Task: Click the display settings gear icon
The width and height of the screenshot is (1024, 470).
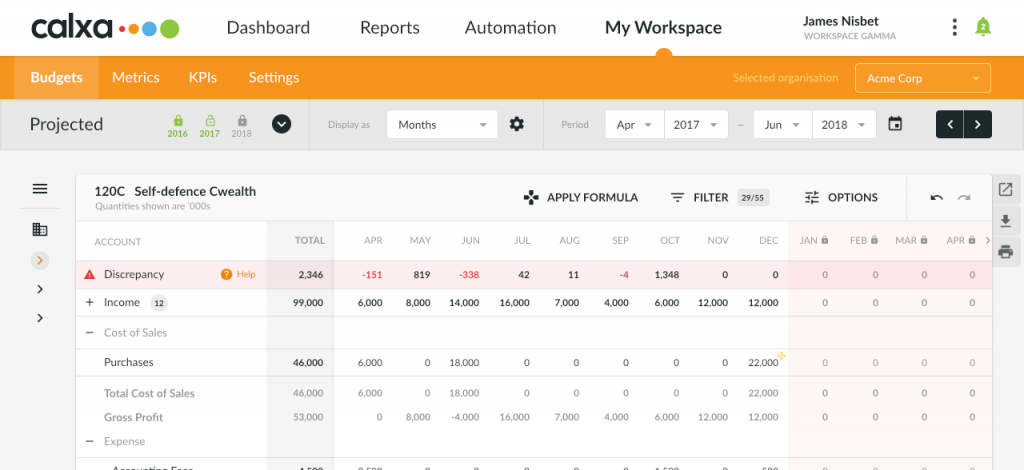Action: click(x=517, y=125)
